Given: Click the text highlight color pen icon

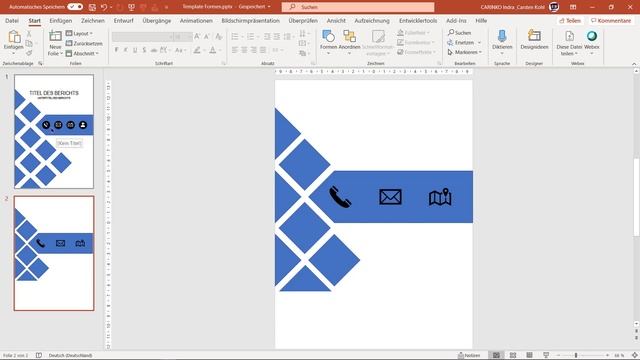Looking at the screenshot, I should [197, 50].
